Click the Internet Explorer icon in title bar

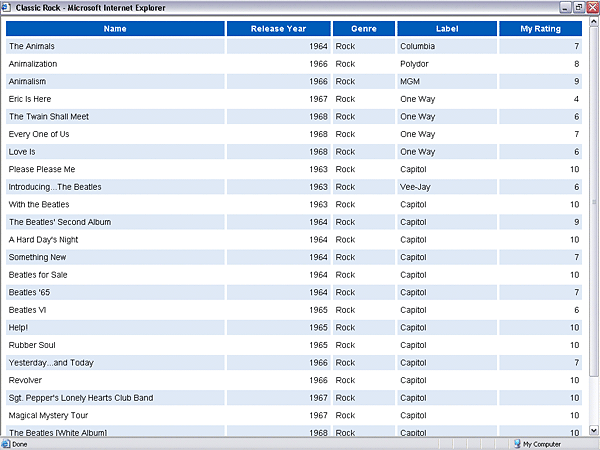coord(8,7)
